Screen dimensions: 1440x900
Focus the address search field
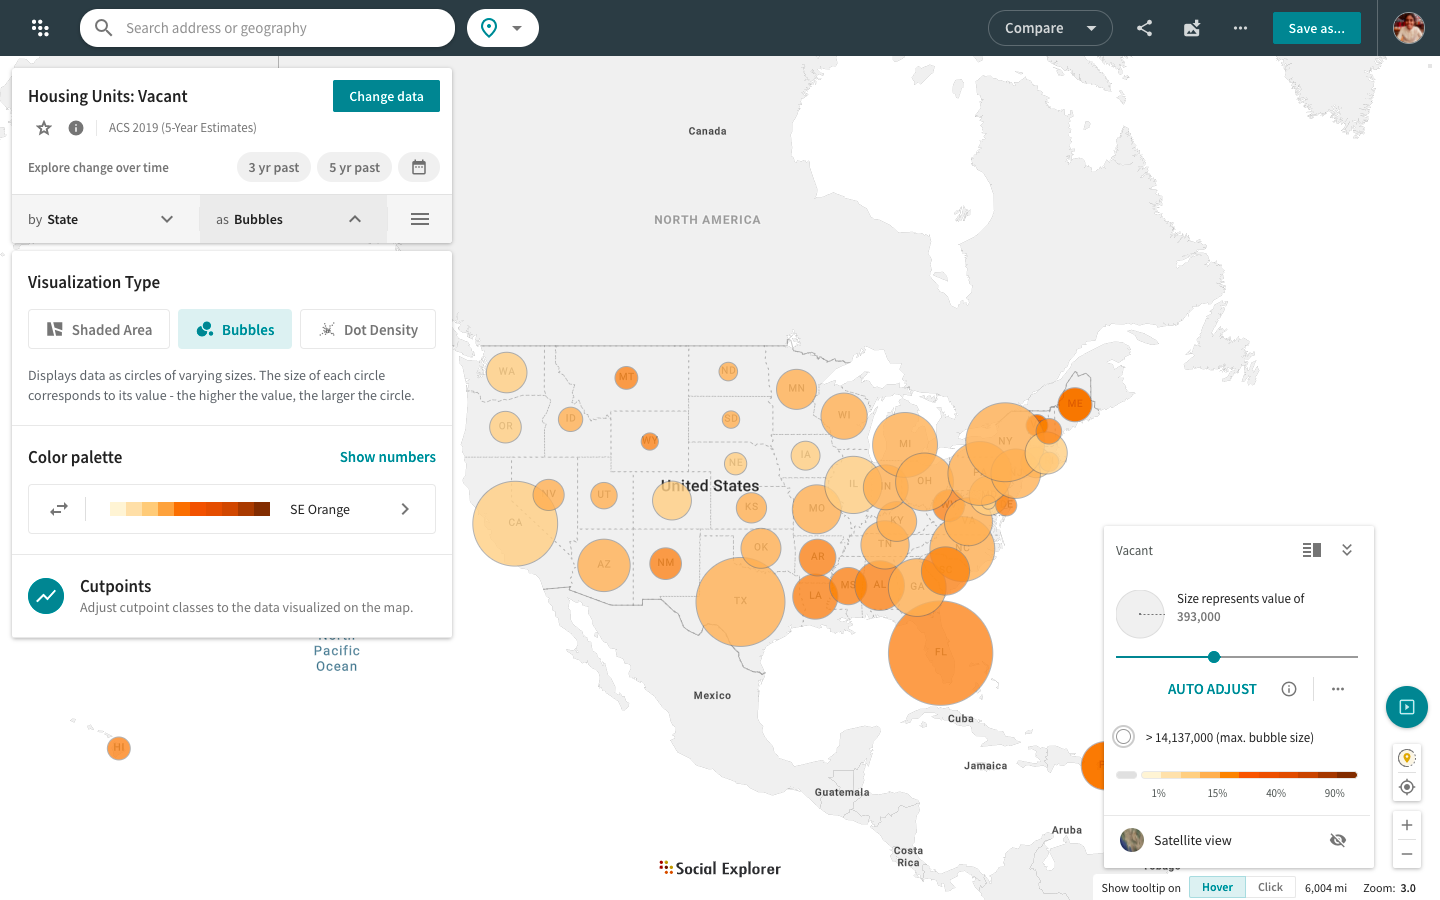pyautogui.click(x=267, y=28)
